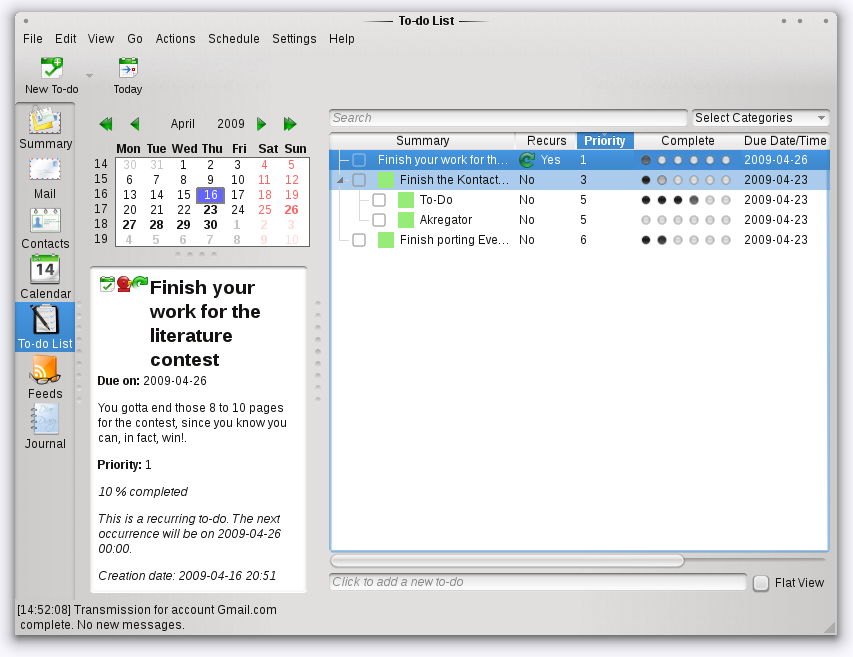
Task: Sort by the Recurs column header
Action: [x=546, y=141]
